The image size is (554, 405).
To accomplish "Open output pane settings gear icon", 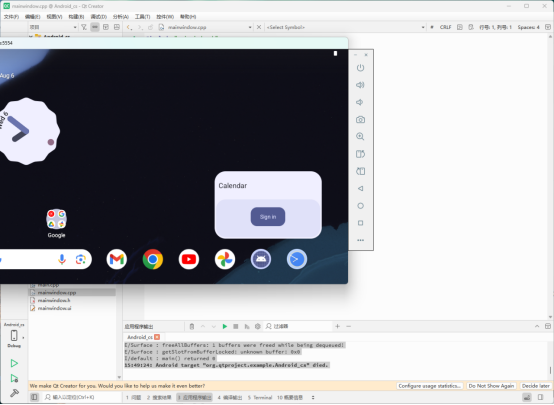I will pyautogui.click(x=258, y=327).
